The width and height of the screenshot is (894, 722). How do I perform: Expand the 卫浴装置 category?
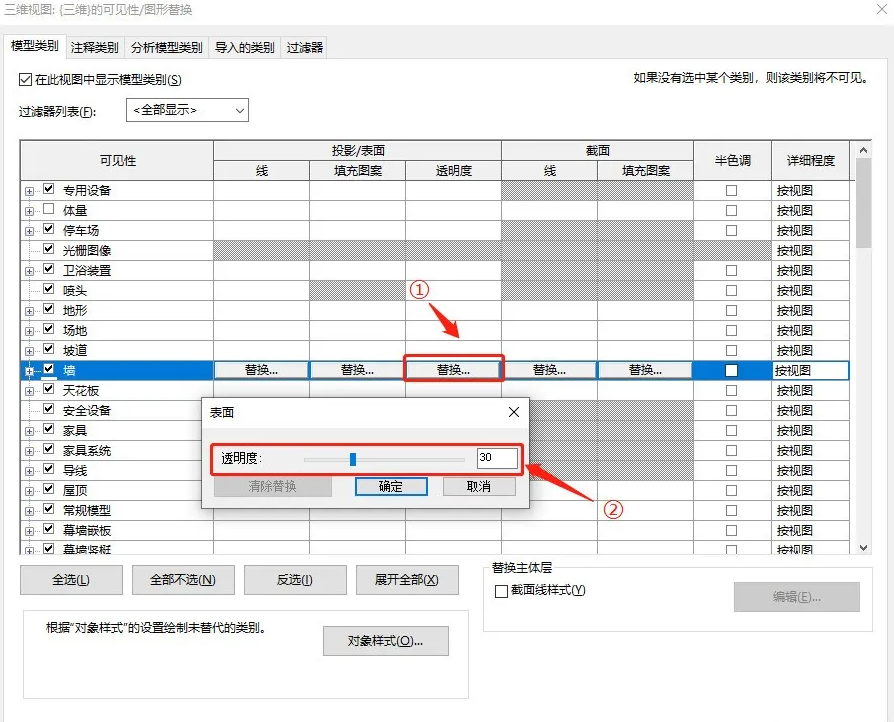pos(29,271)
